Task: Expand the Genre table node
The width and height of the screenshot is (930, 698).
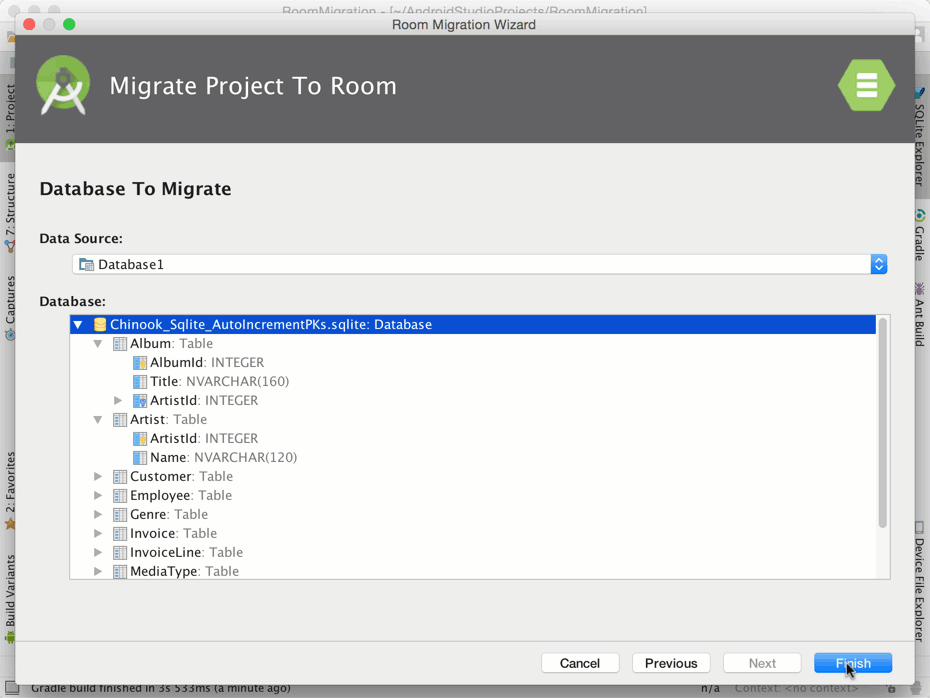Action: (98, 514)
